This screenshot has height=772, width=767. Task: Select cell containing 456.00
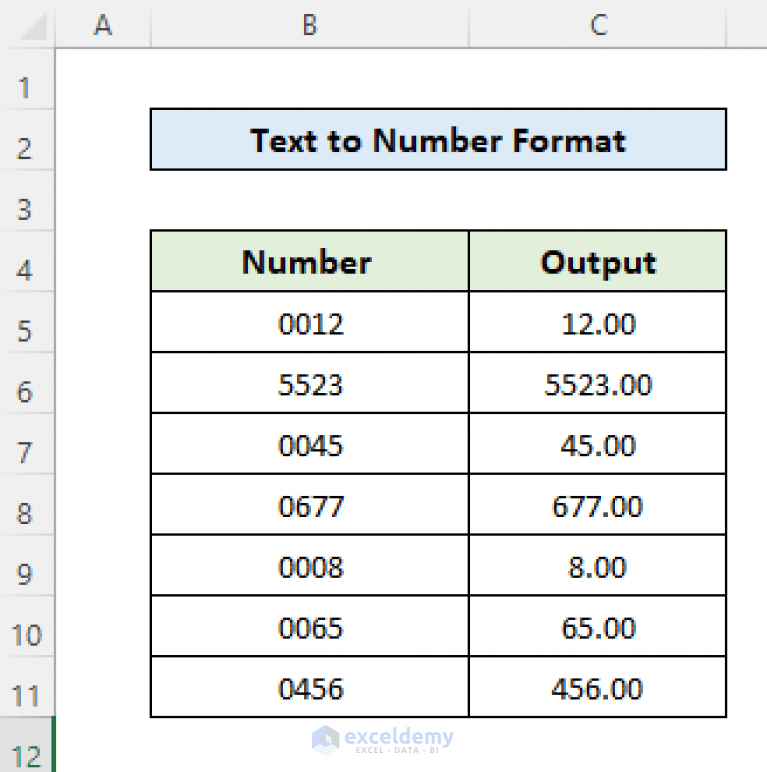(598, 687)
